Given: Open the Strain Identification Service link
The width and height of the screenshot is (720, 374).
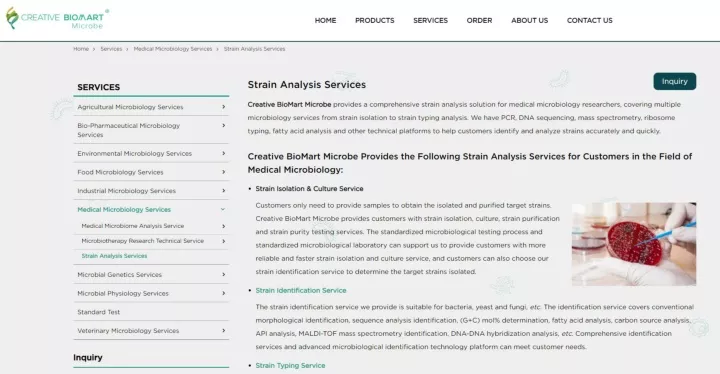Looking at the screenshot, I should pyautogui.click(x=301, y=290).
